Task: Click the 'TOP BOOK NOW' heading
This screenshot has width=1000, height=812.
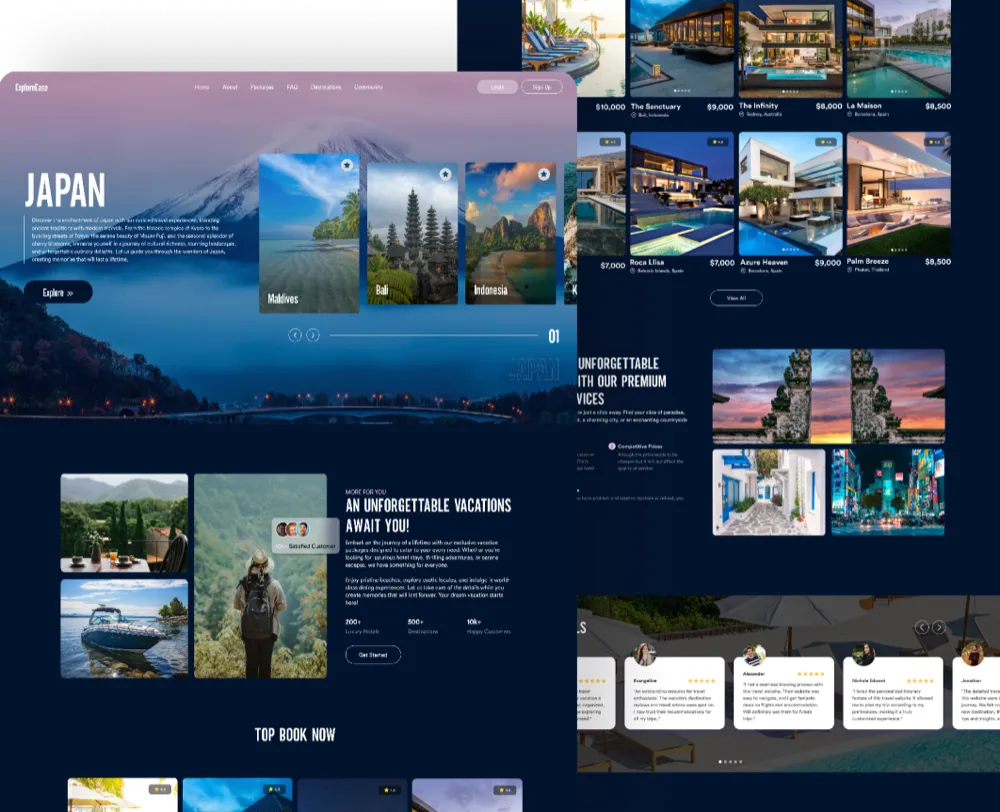Action: coord(295,735)
